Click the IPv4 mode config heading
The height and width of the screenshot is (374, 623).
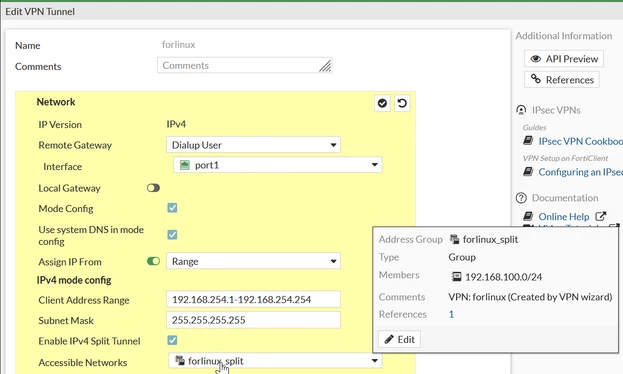(x=74, y=280)
